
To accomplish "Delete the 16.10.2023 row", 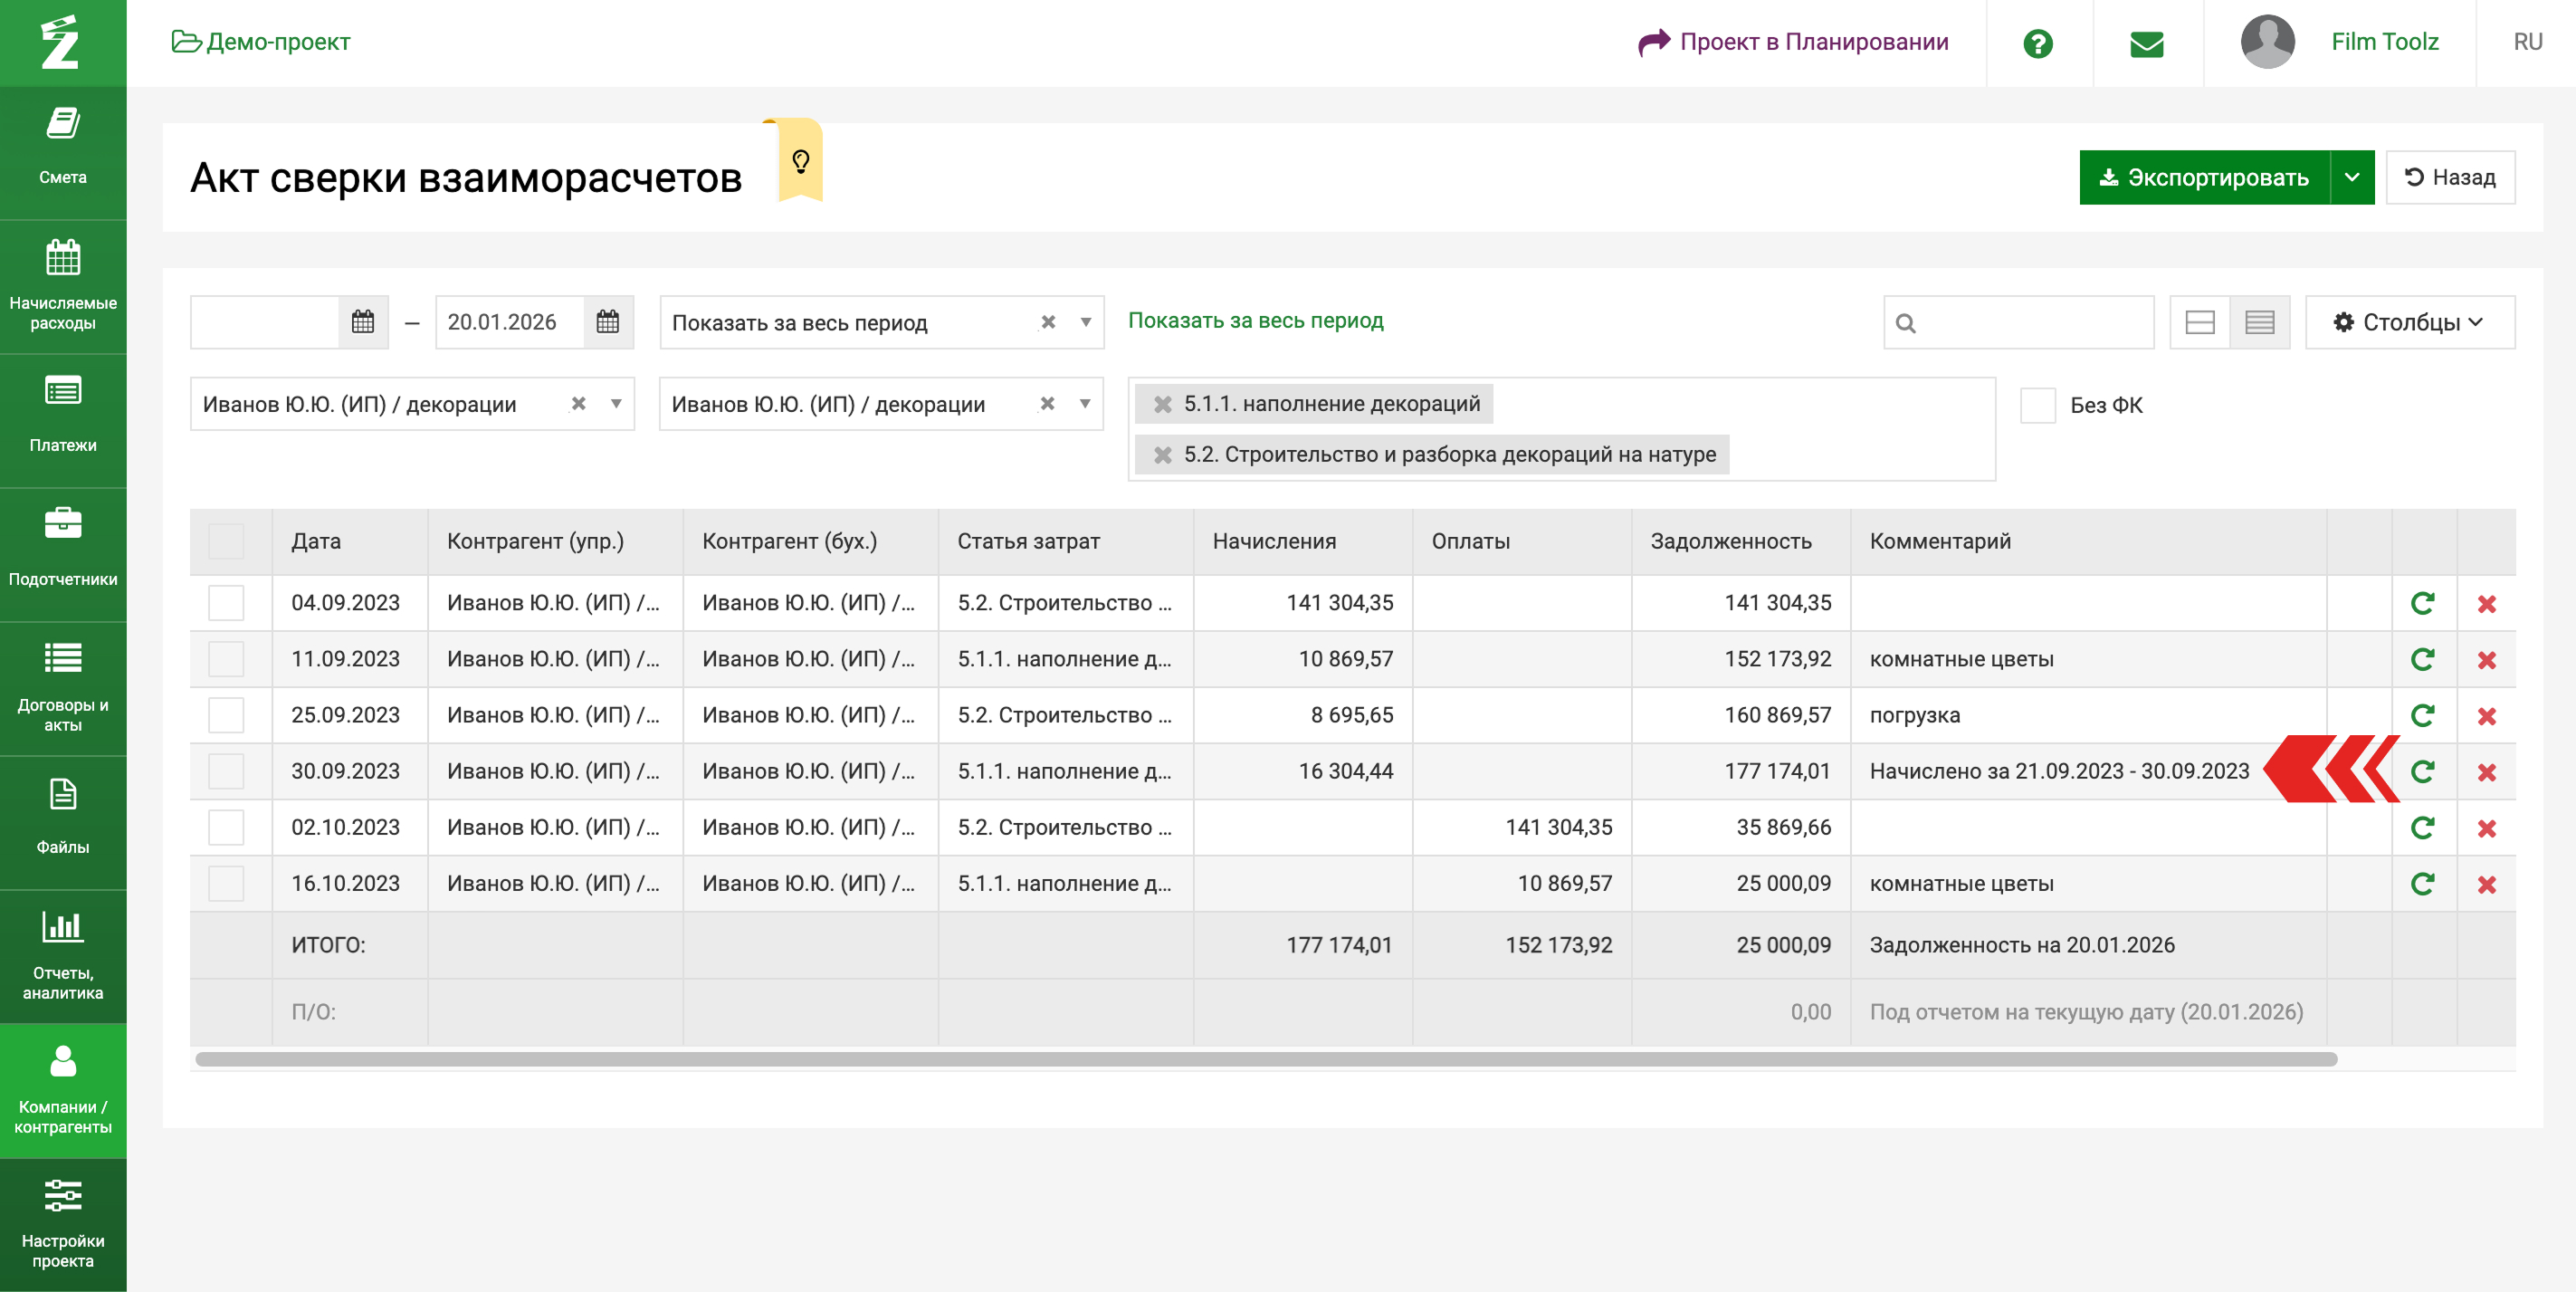I will [x=2486, y=884].
